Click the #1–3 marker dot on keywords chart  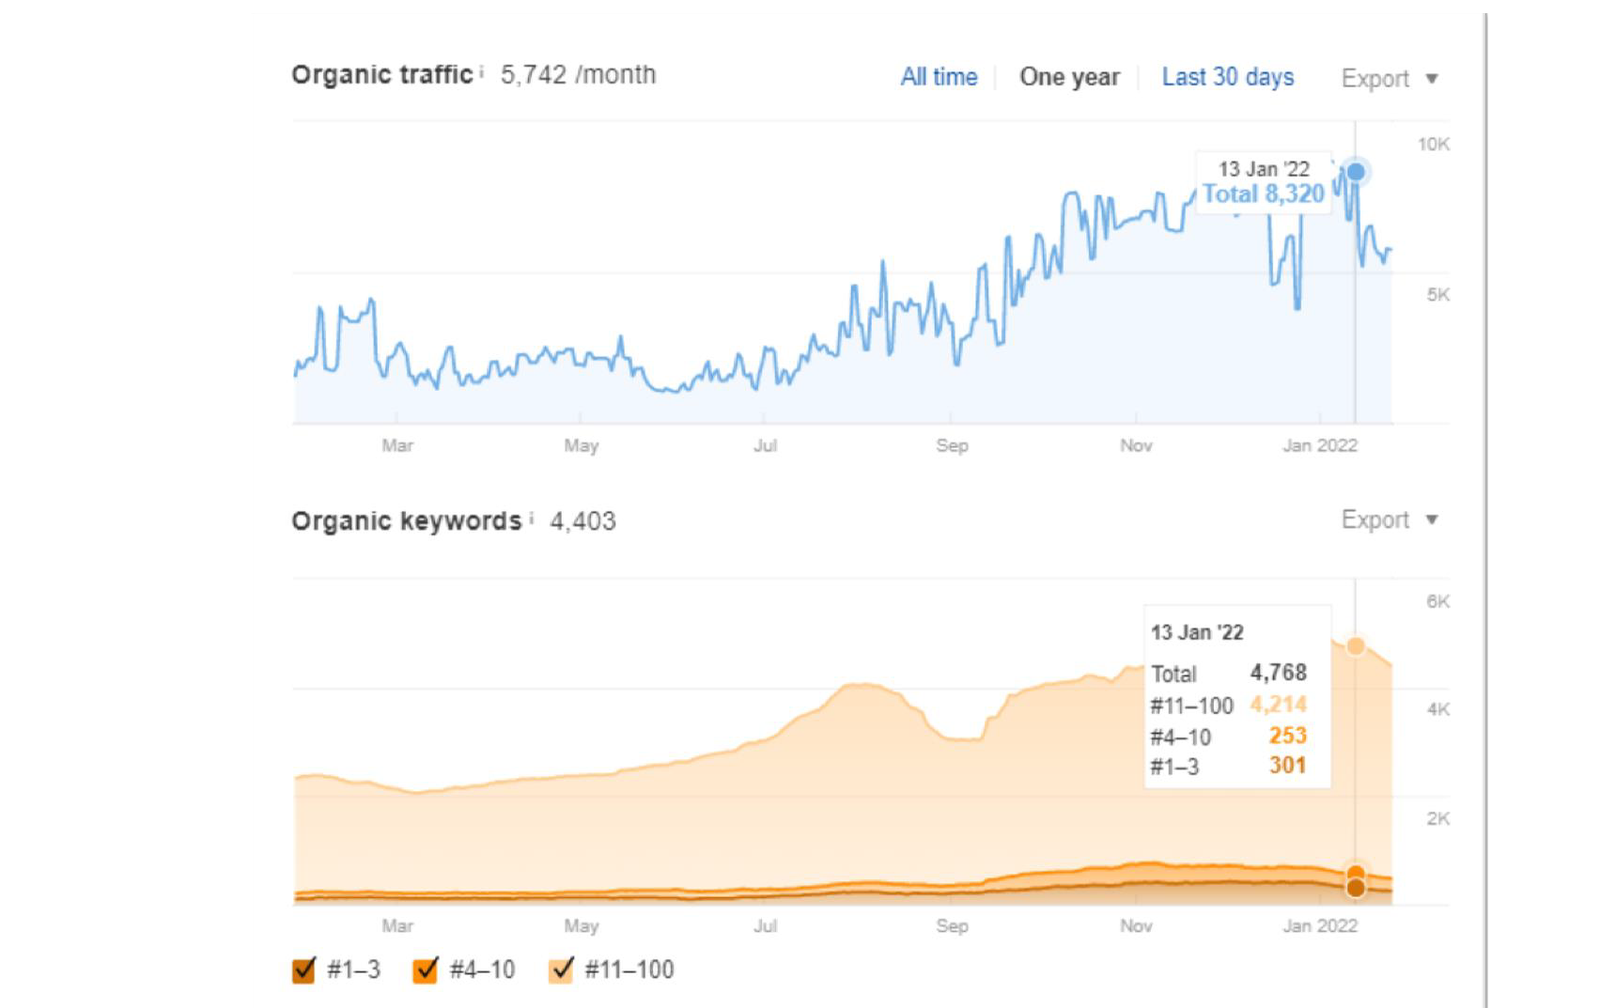(1355, 888)
